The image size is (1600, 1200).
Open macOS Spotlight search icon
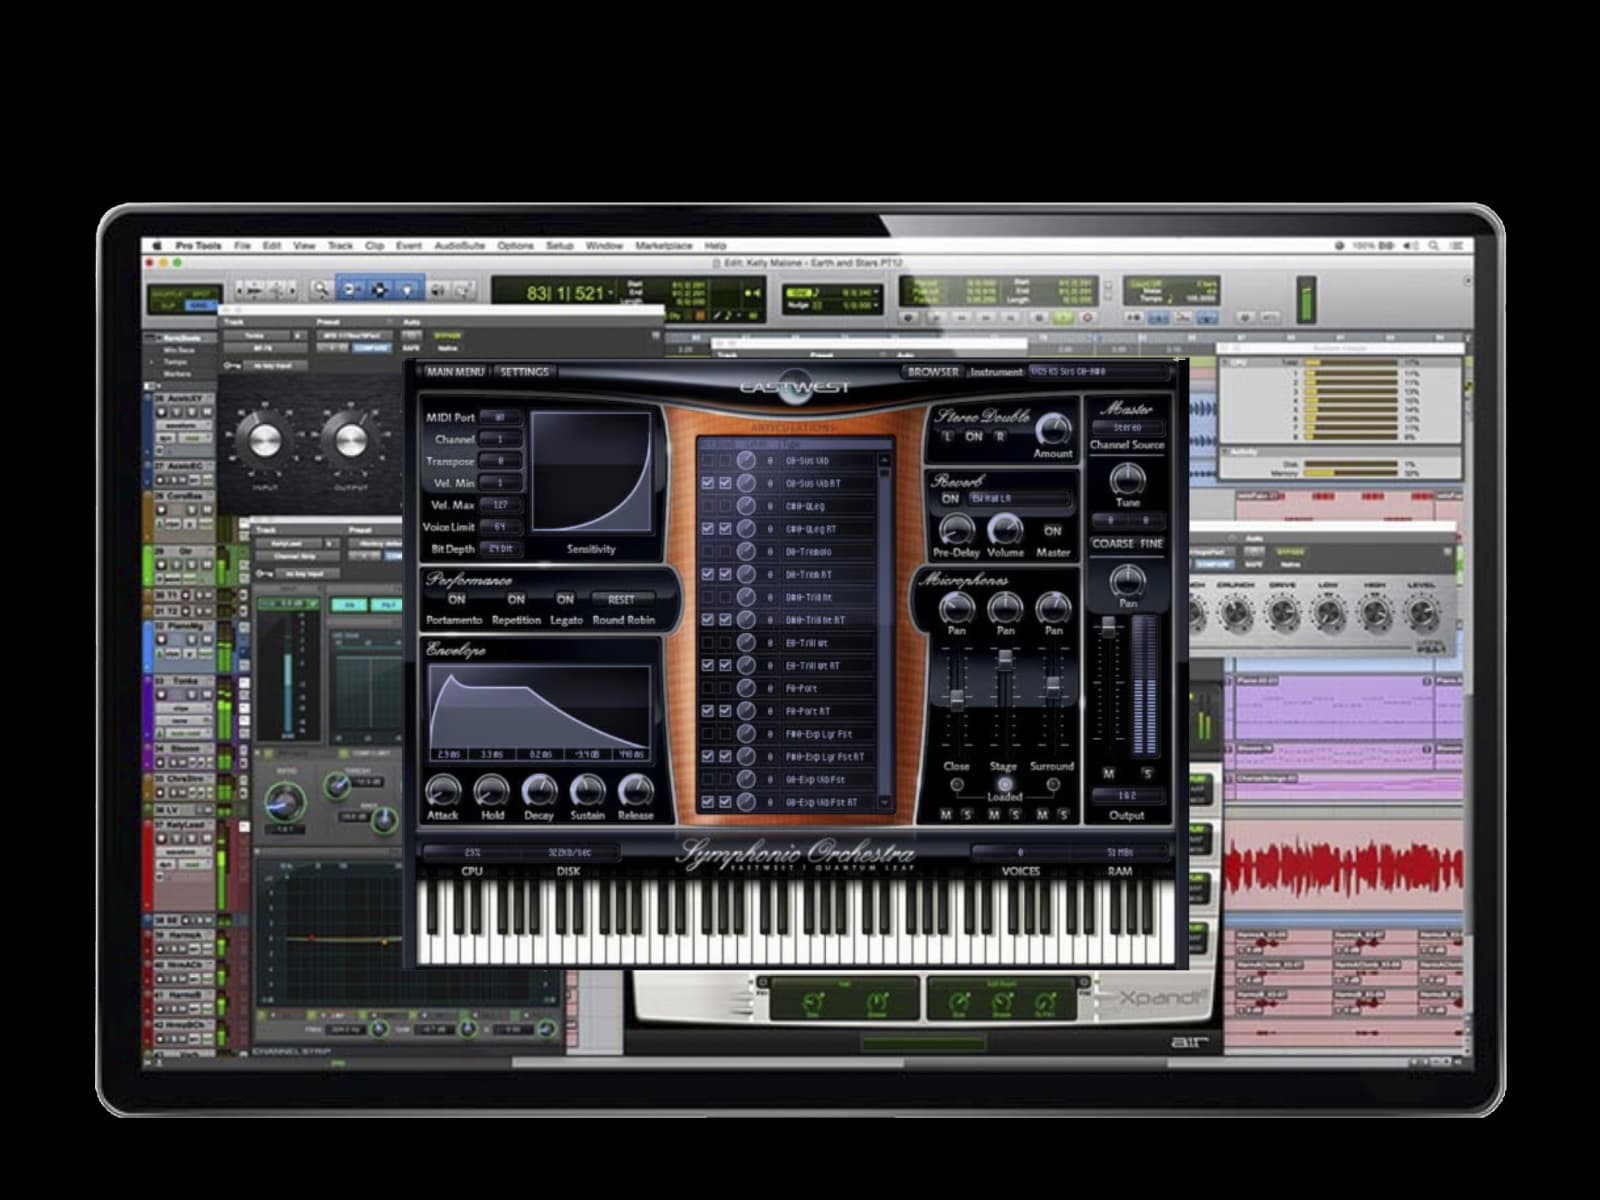coord(1433,245)
